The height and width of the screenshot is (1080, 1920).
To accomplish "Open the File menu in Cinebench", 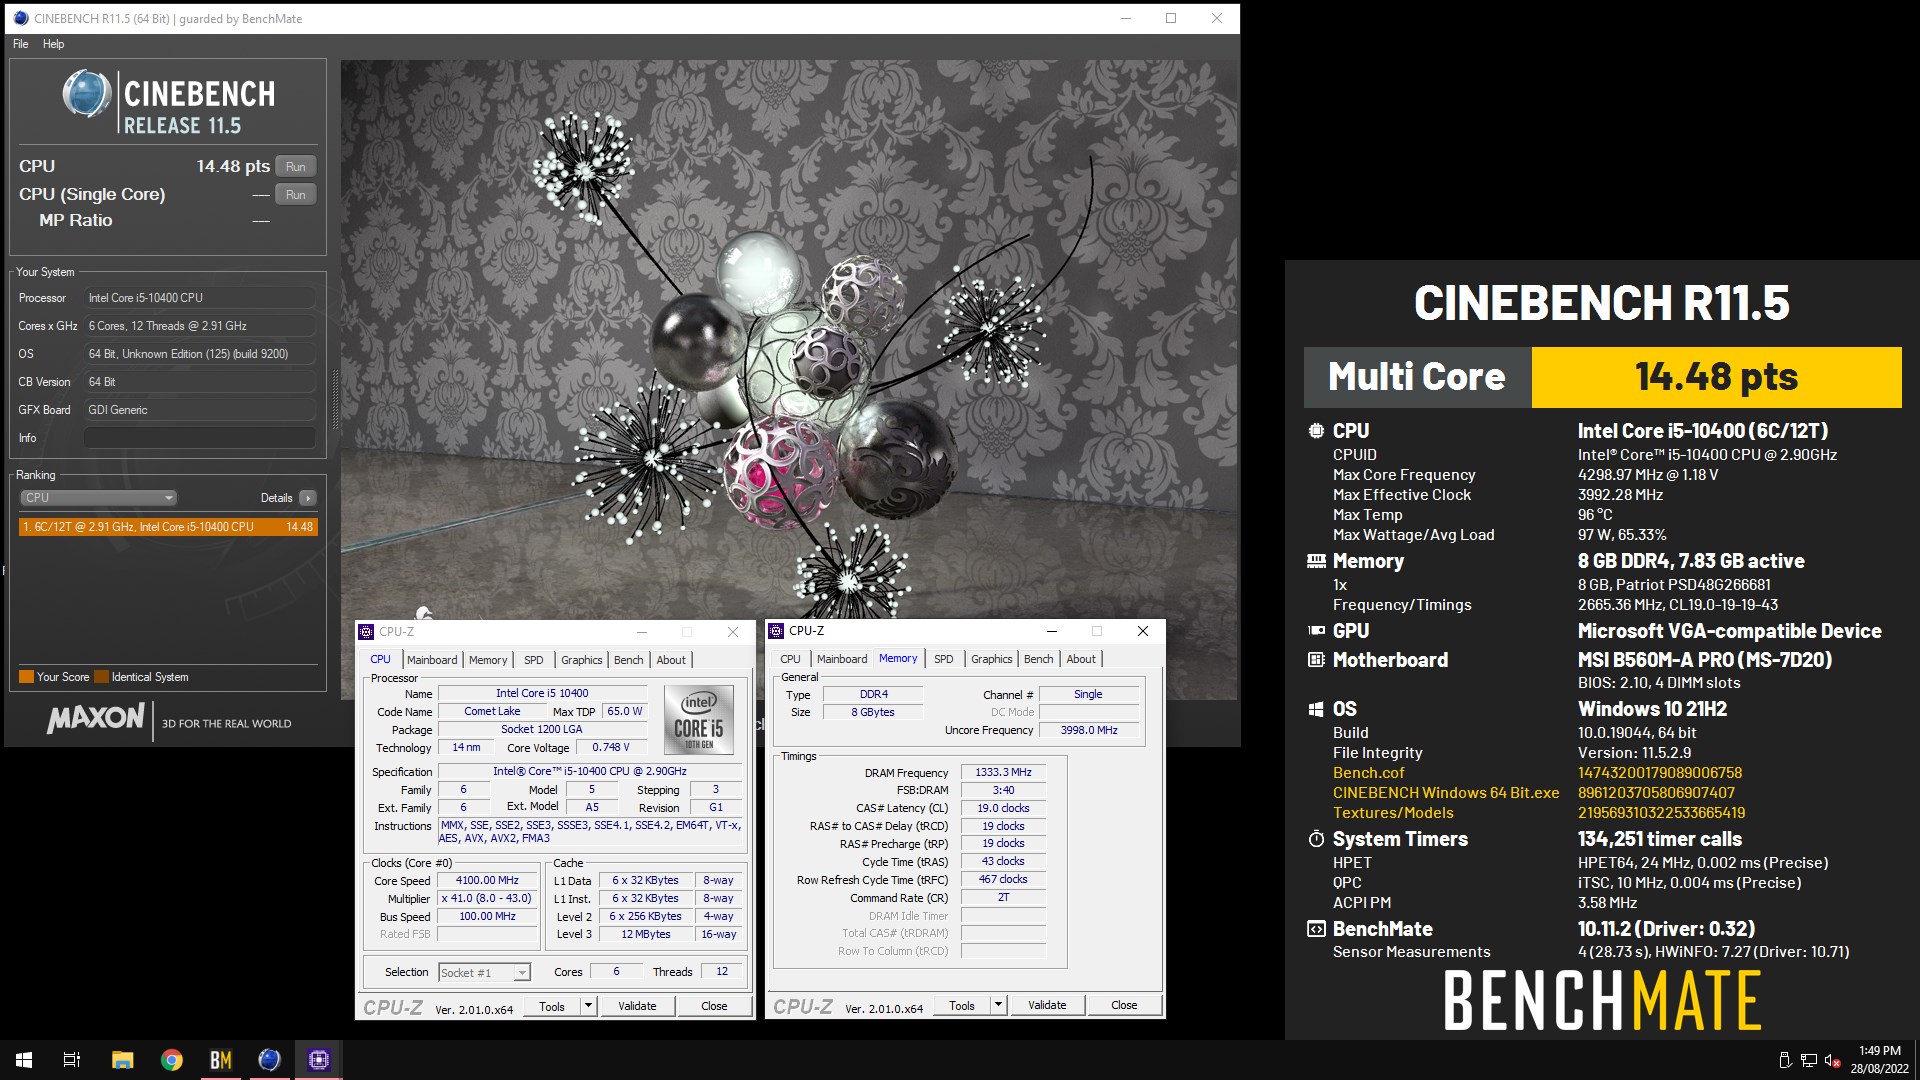I will point(21,44).
